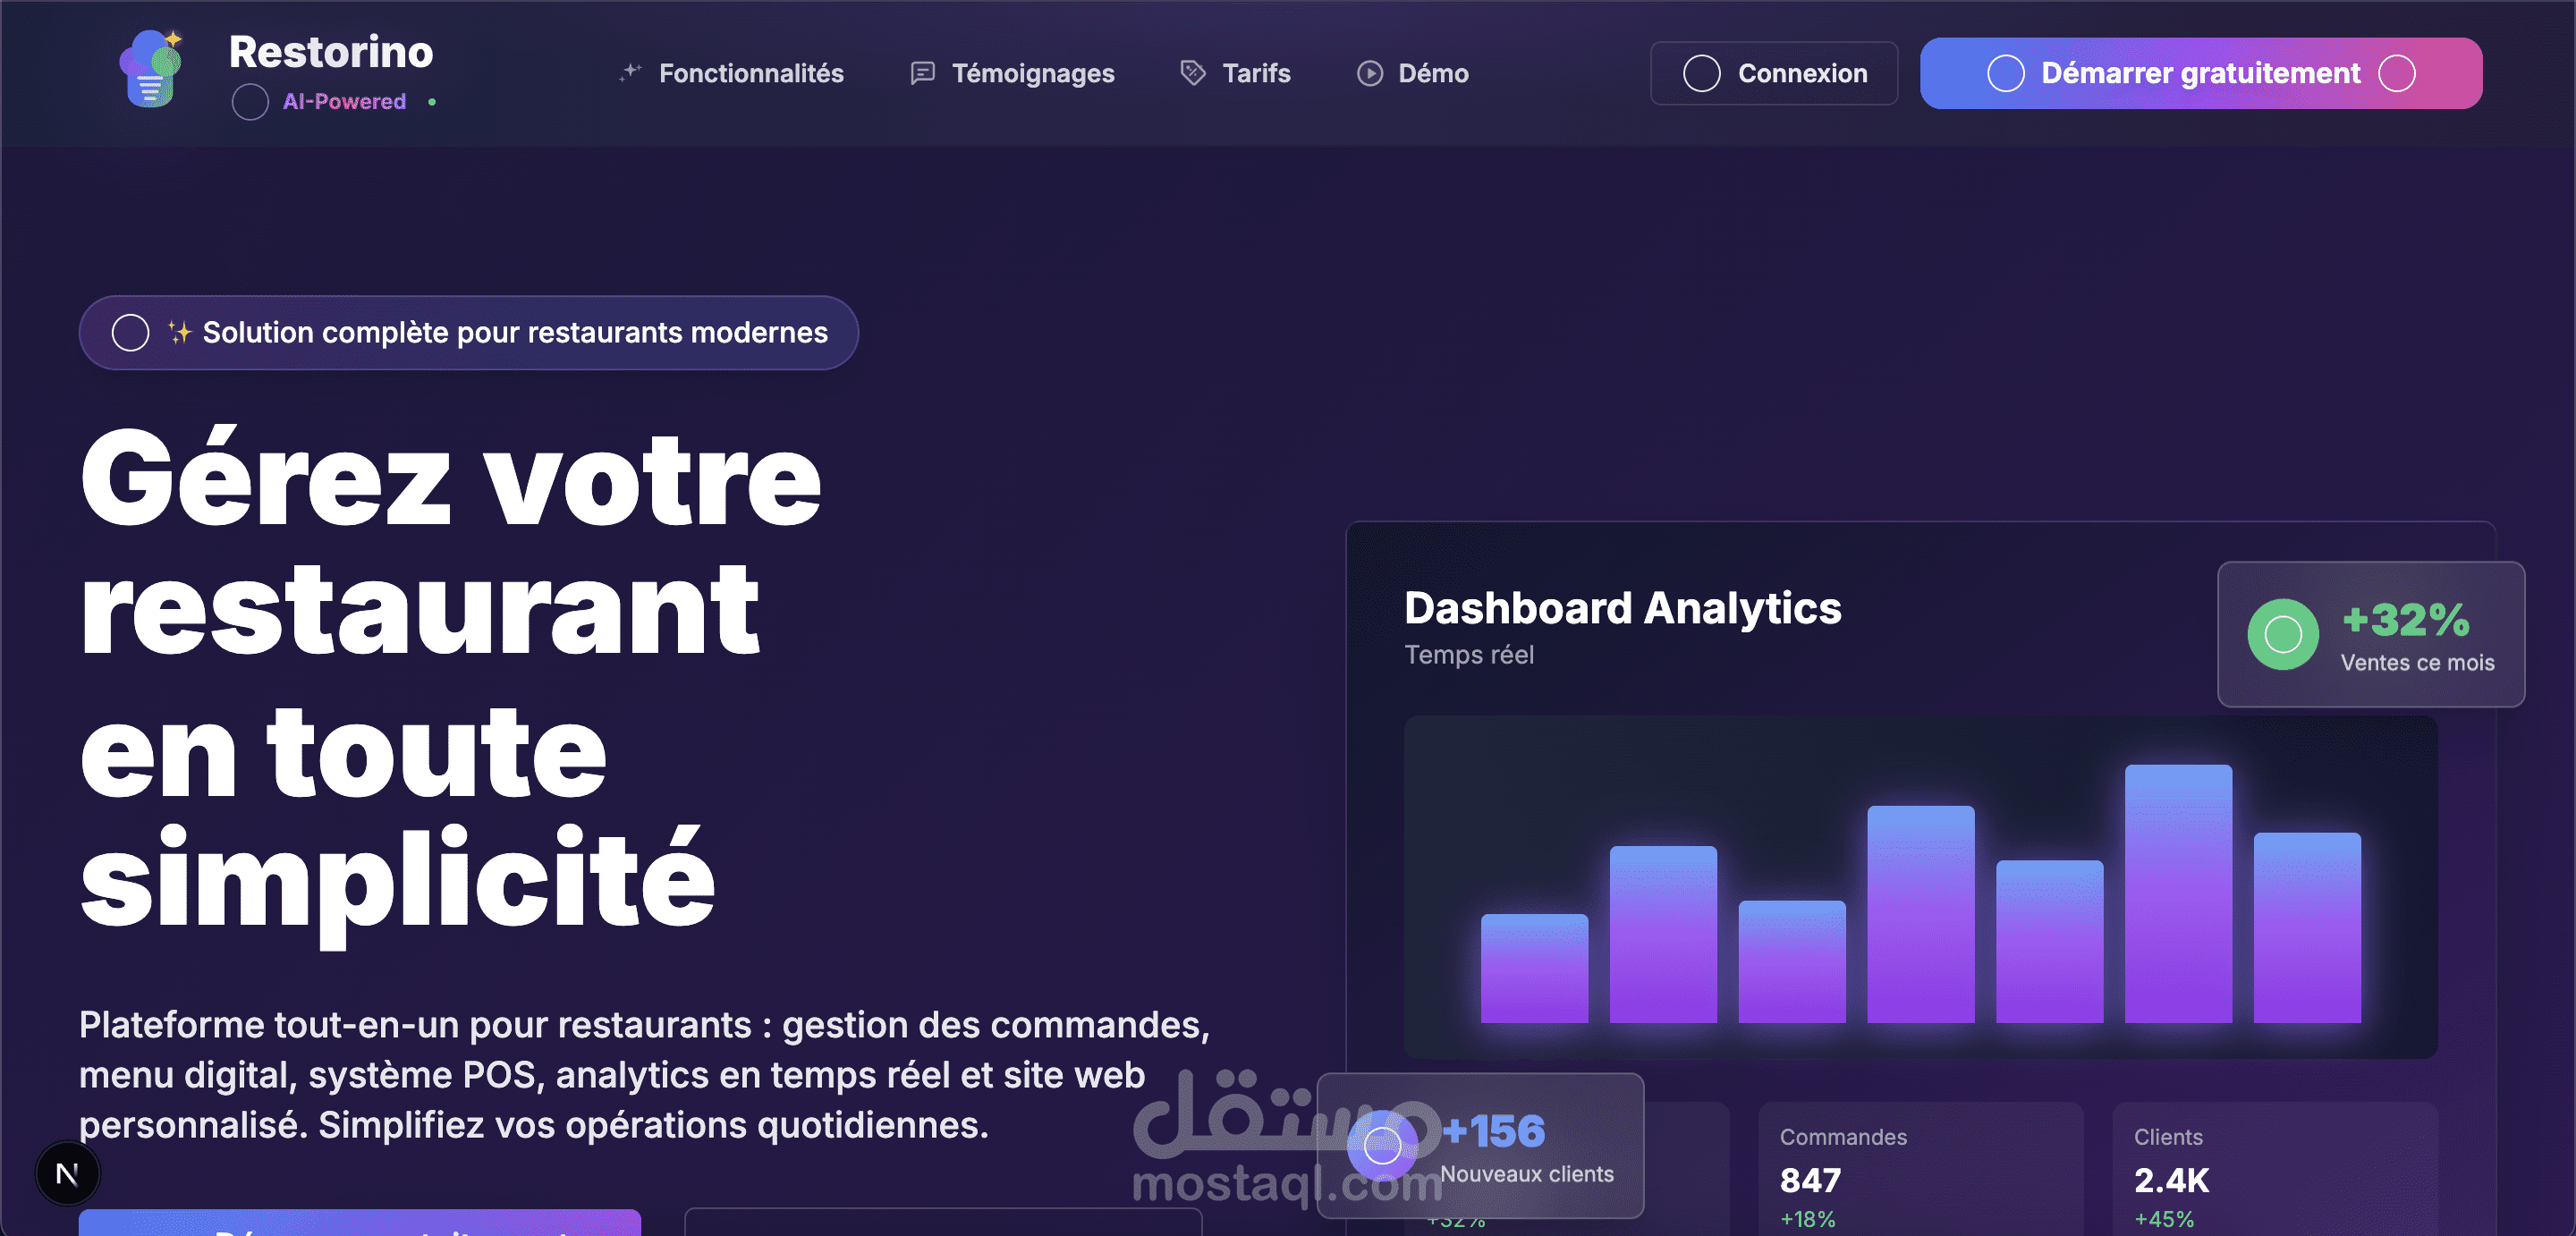Click the play icon beside Démo
2576x1236 pixels.
[x=1369, y=73]
